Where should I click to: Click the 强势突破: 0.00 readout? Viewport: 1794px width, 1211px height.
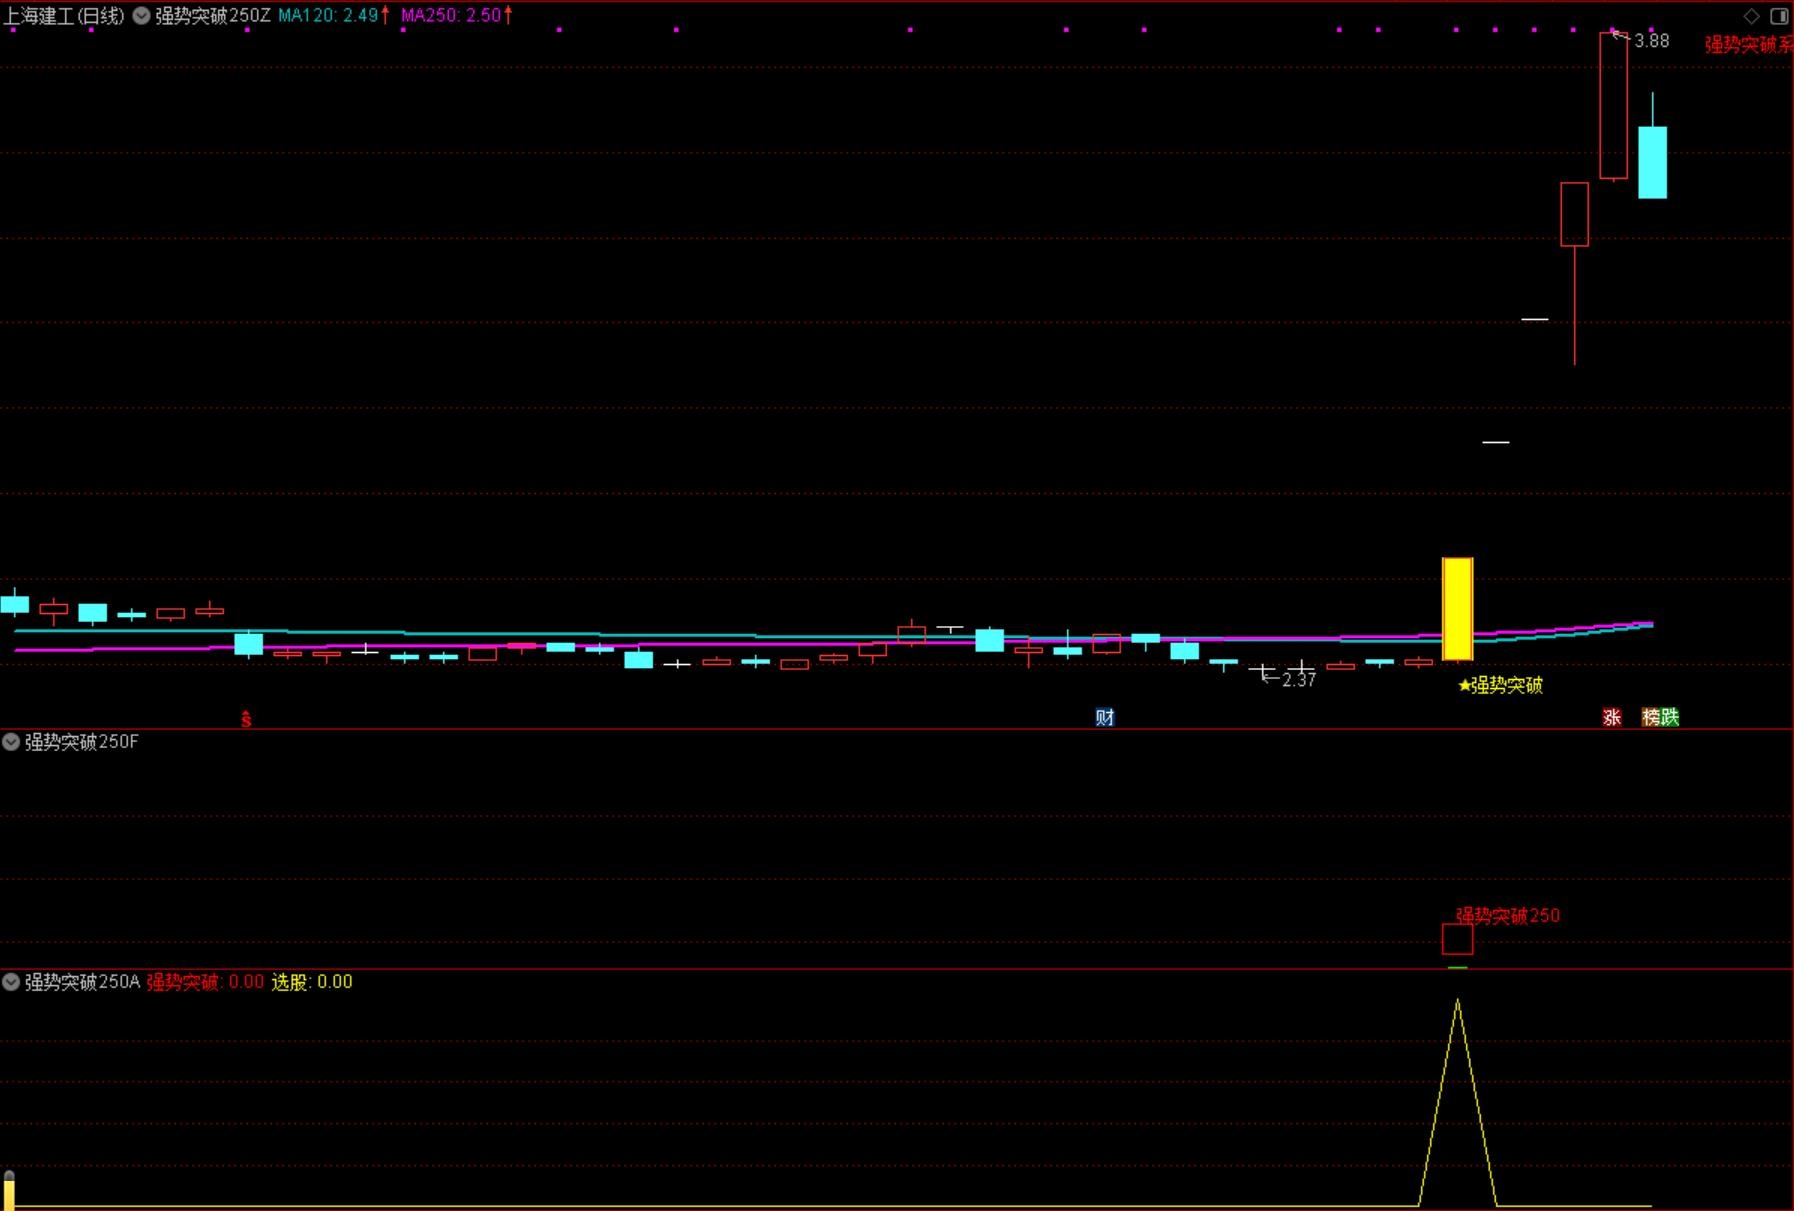pos(205,982)
